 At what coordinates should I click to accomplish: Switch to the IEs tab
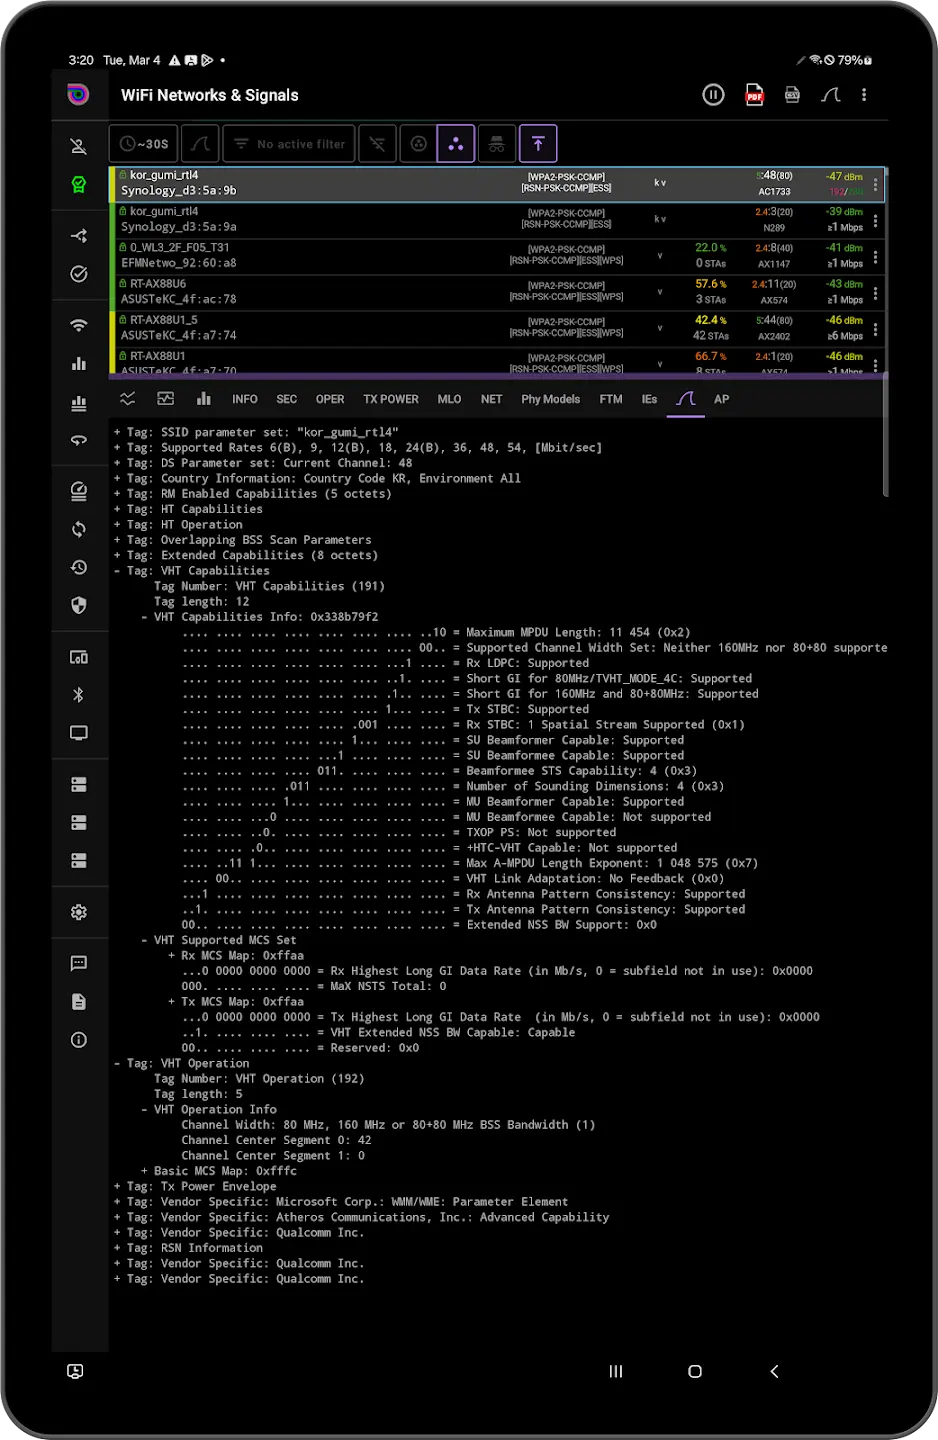tap(649, 399)
